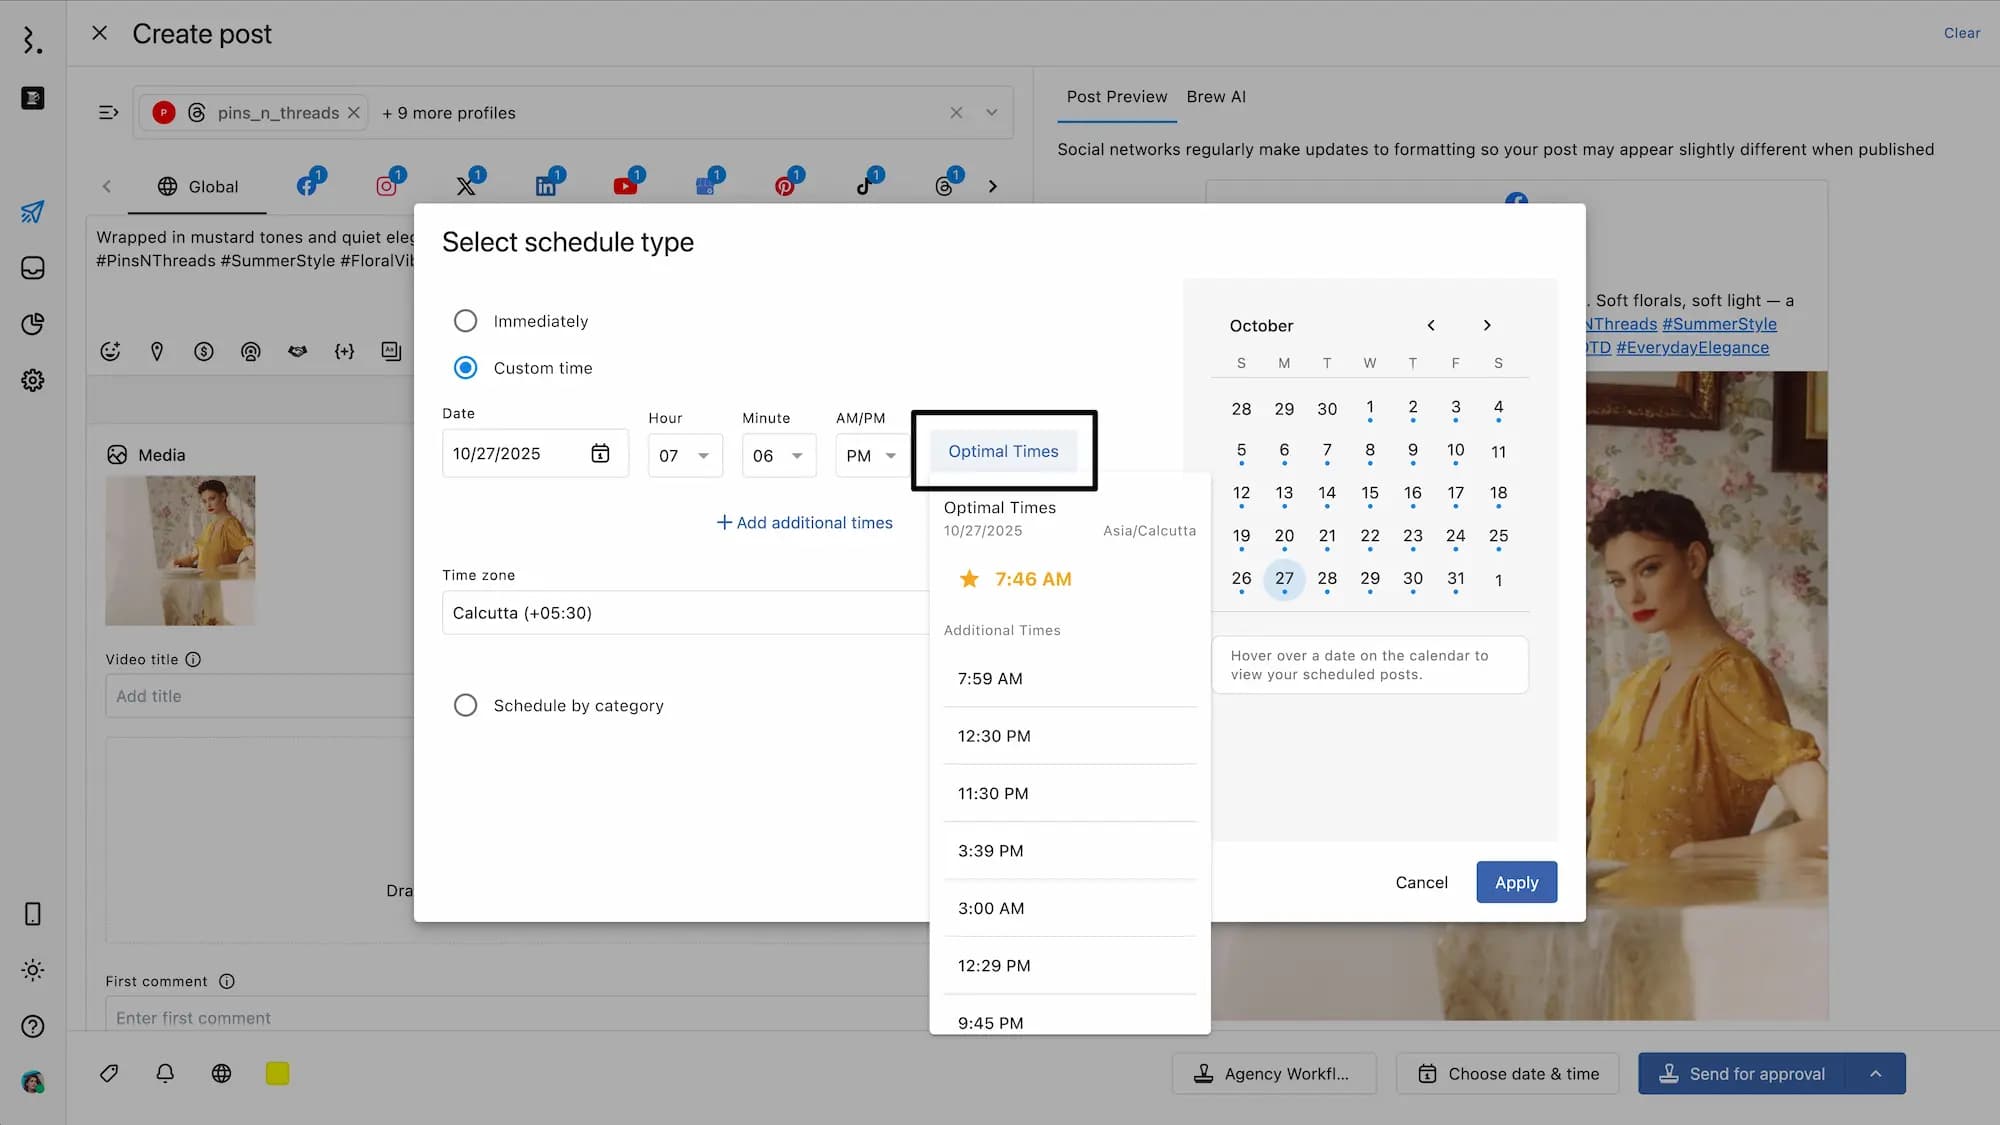
Task: Select October 15 on the calendar
Action: [1369, 493]
